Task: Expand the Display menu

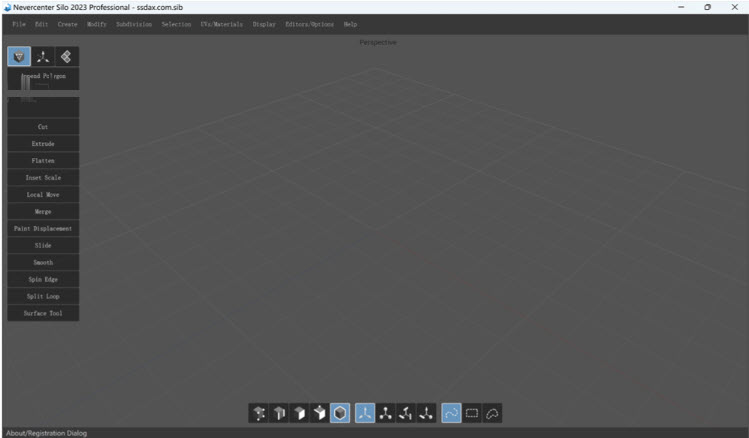Action: point(264,24)
